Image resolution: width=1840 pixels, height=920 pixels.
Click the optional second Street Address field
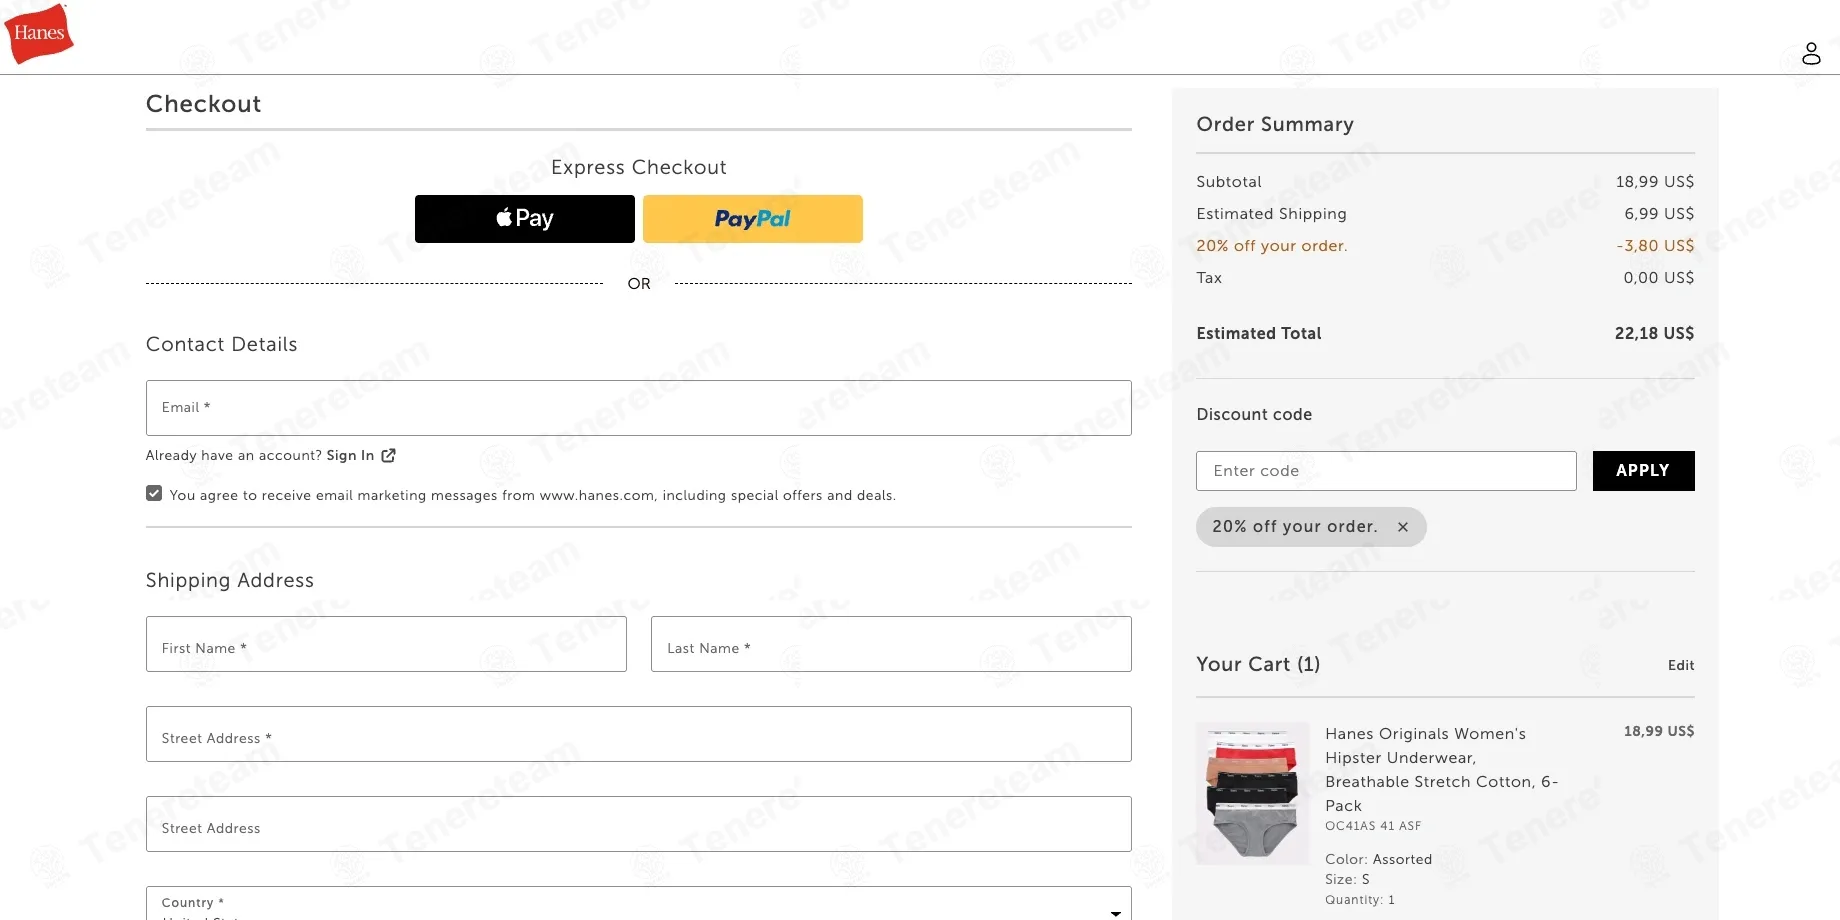click(639, 824)
